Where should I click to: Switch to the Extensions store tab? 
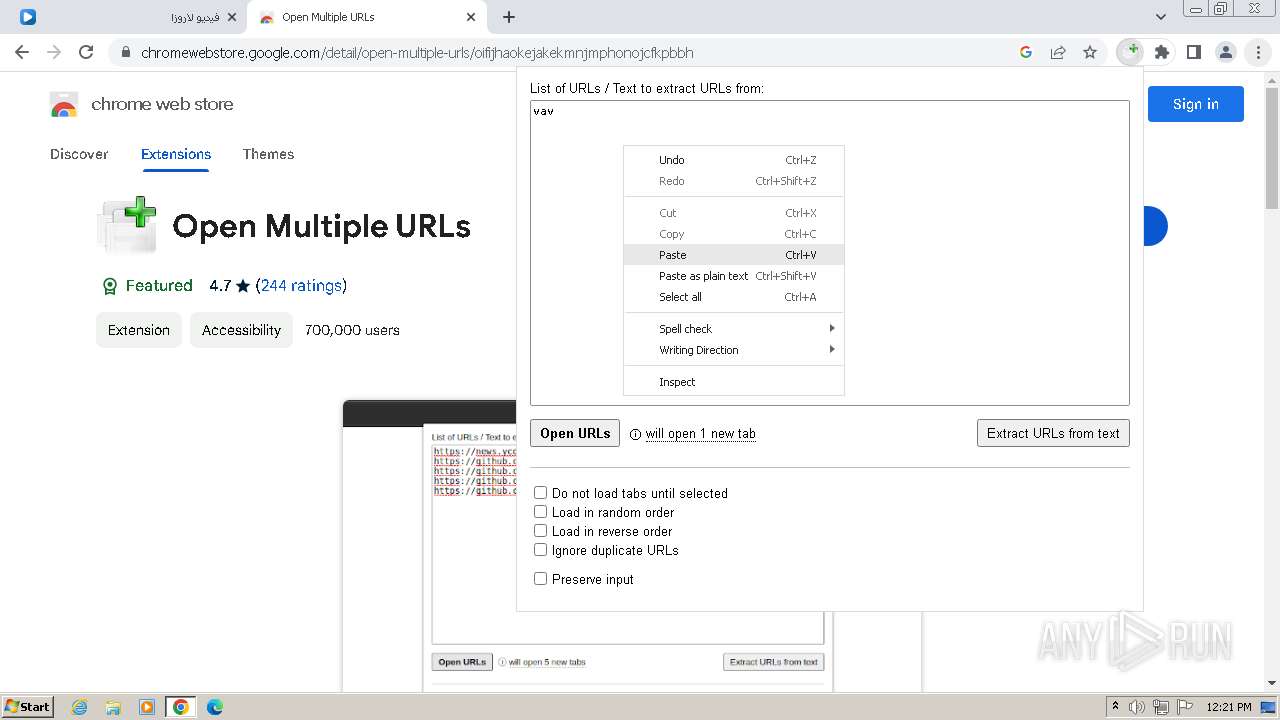[x=176, y=154]
